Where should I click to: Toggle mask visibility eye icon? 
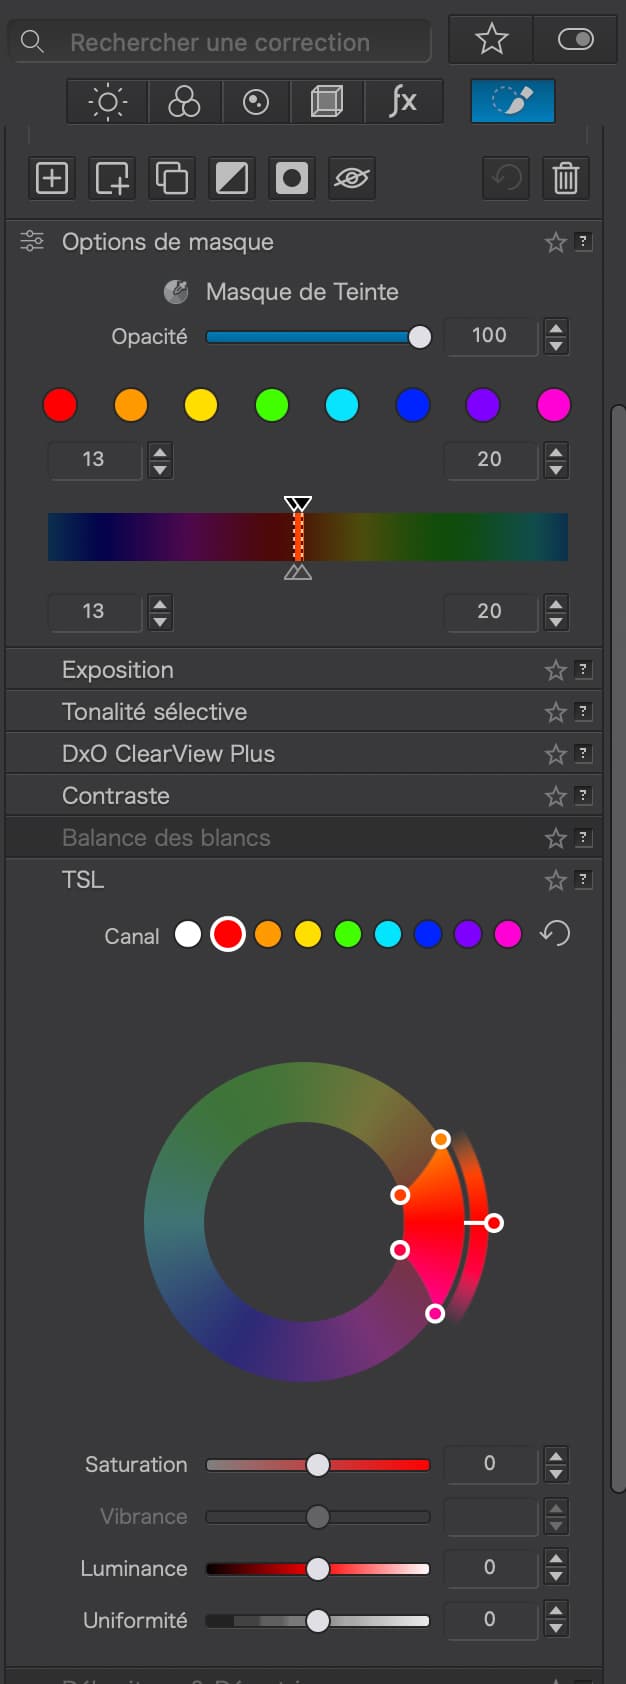[352, 178]
